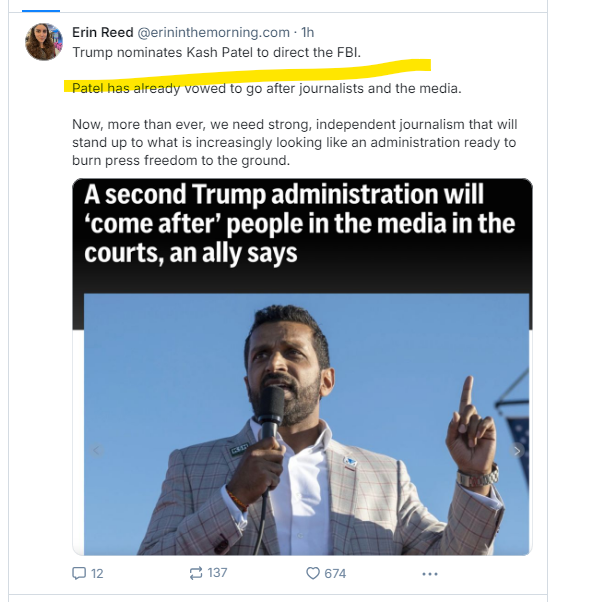Repost this post using the repost arrows icon
Viewport: 612px width, 602px height.
(196, 573)
